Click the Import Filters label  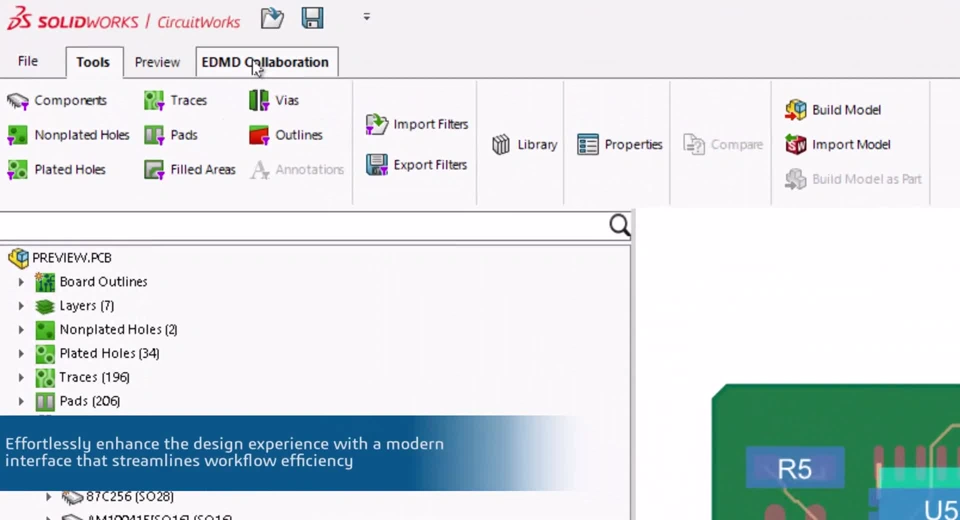(x=431, y=124)
